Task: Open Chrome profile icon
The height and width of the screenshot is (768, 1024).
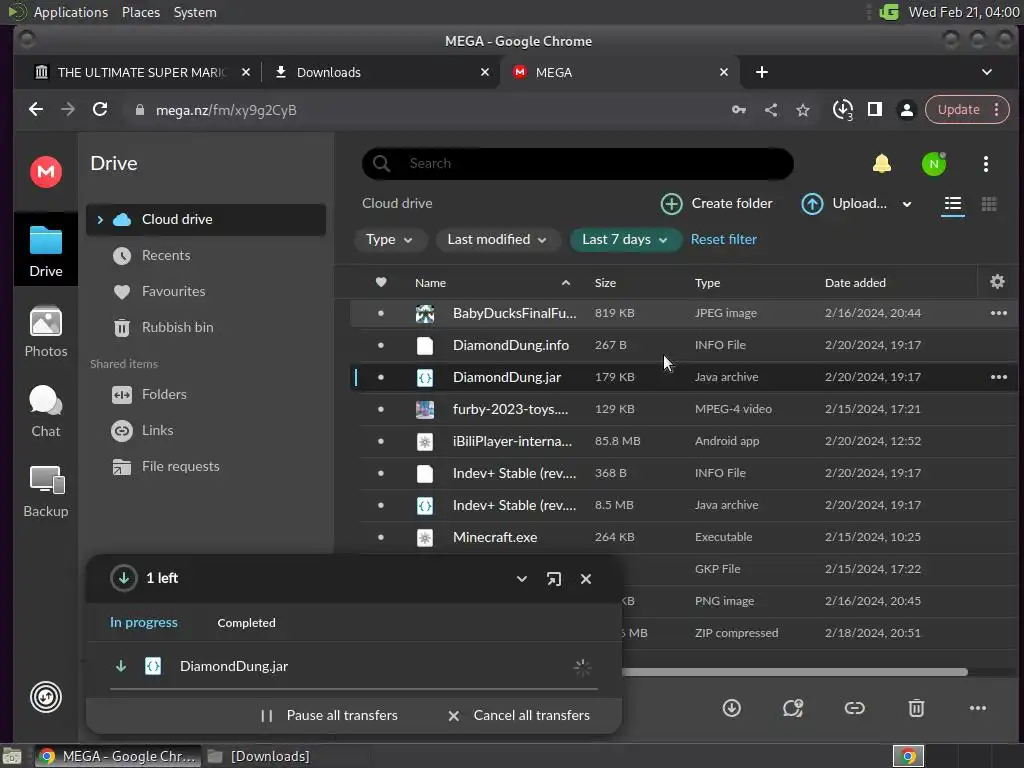Action: (906, 110)
